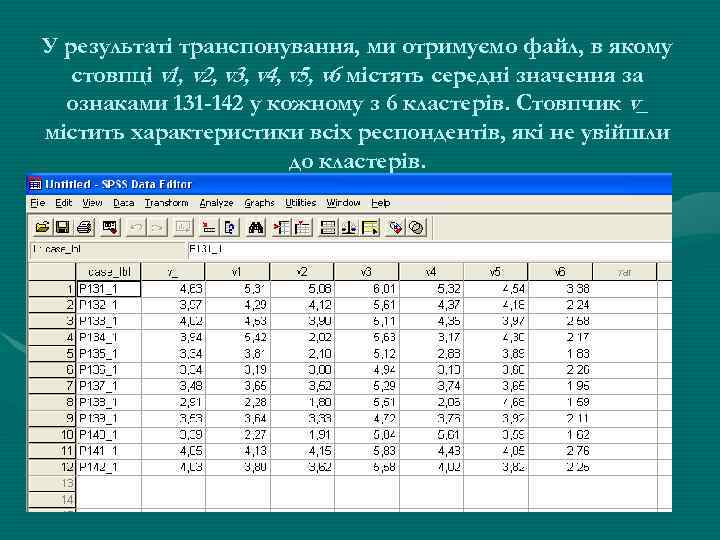The width and height of the screenshot is (720, 540).
Task: Click the Find binoculars icon
Action: 255,227
